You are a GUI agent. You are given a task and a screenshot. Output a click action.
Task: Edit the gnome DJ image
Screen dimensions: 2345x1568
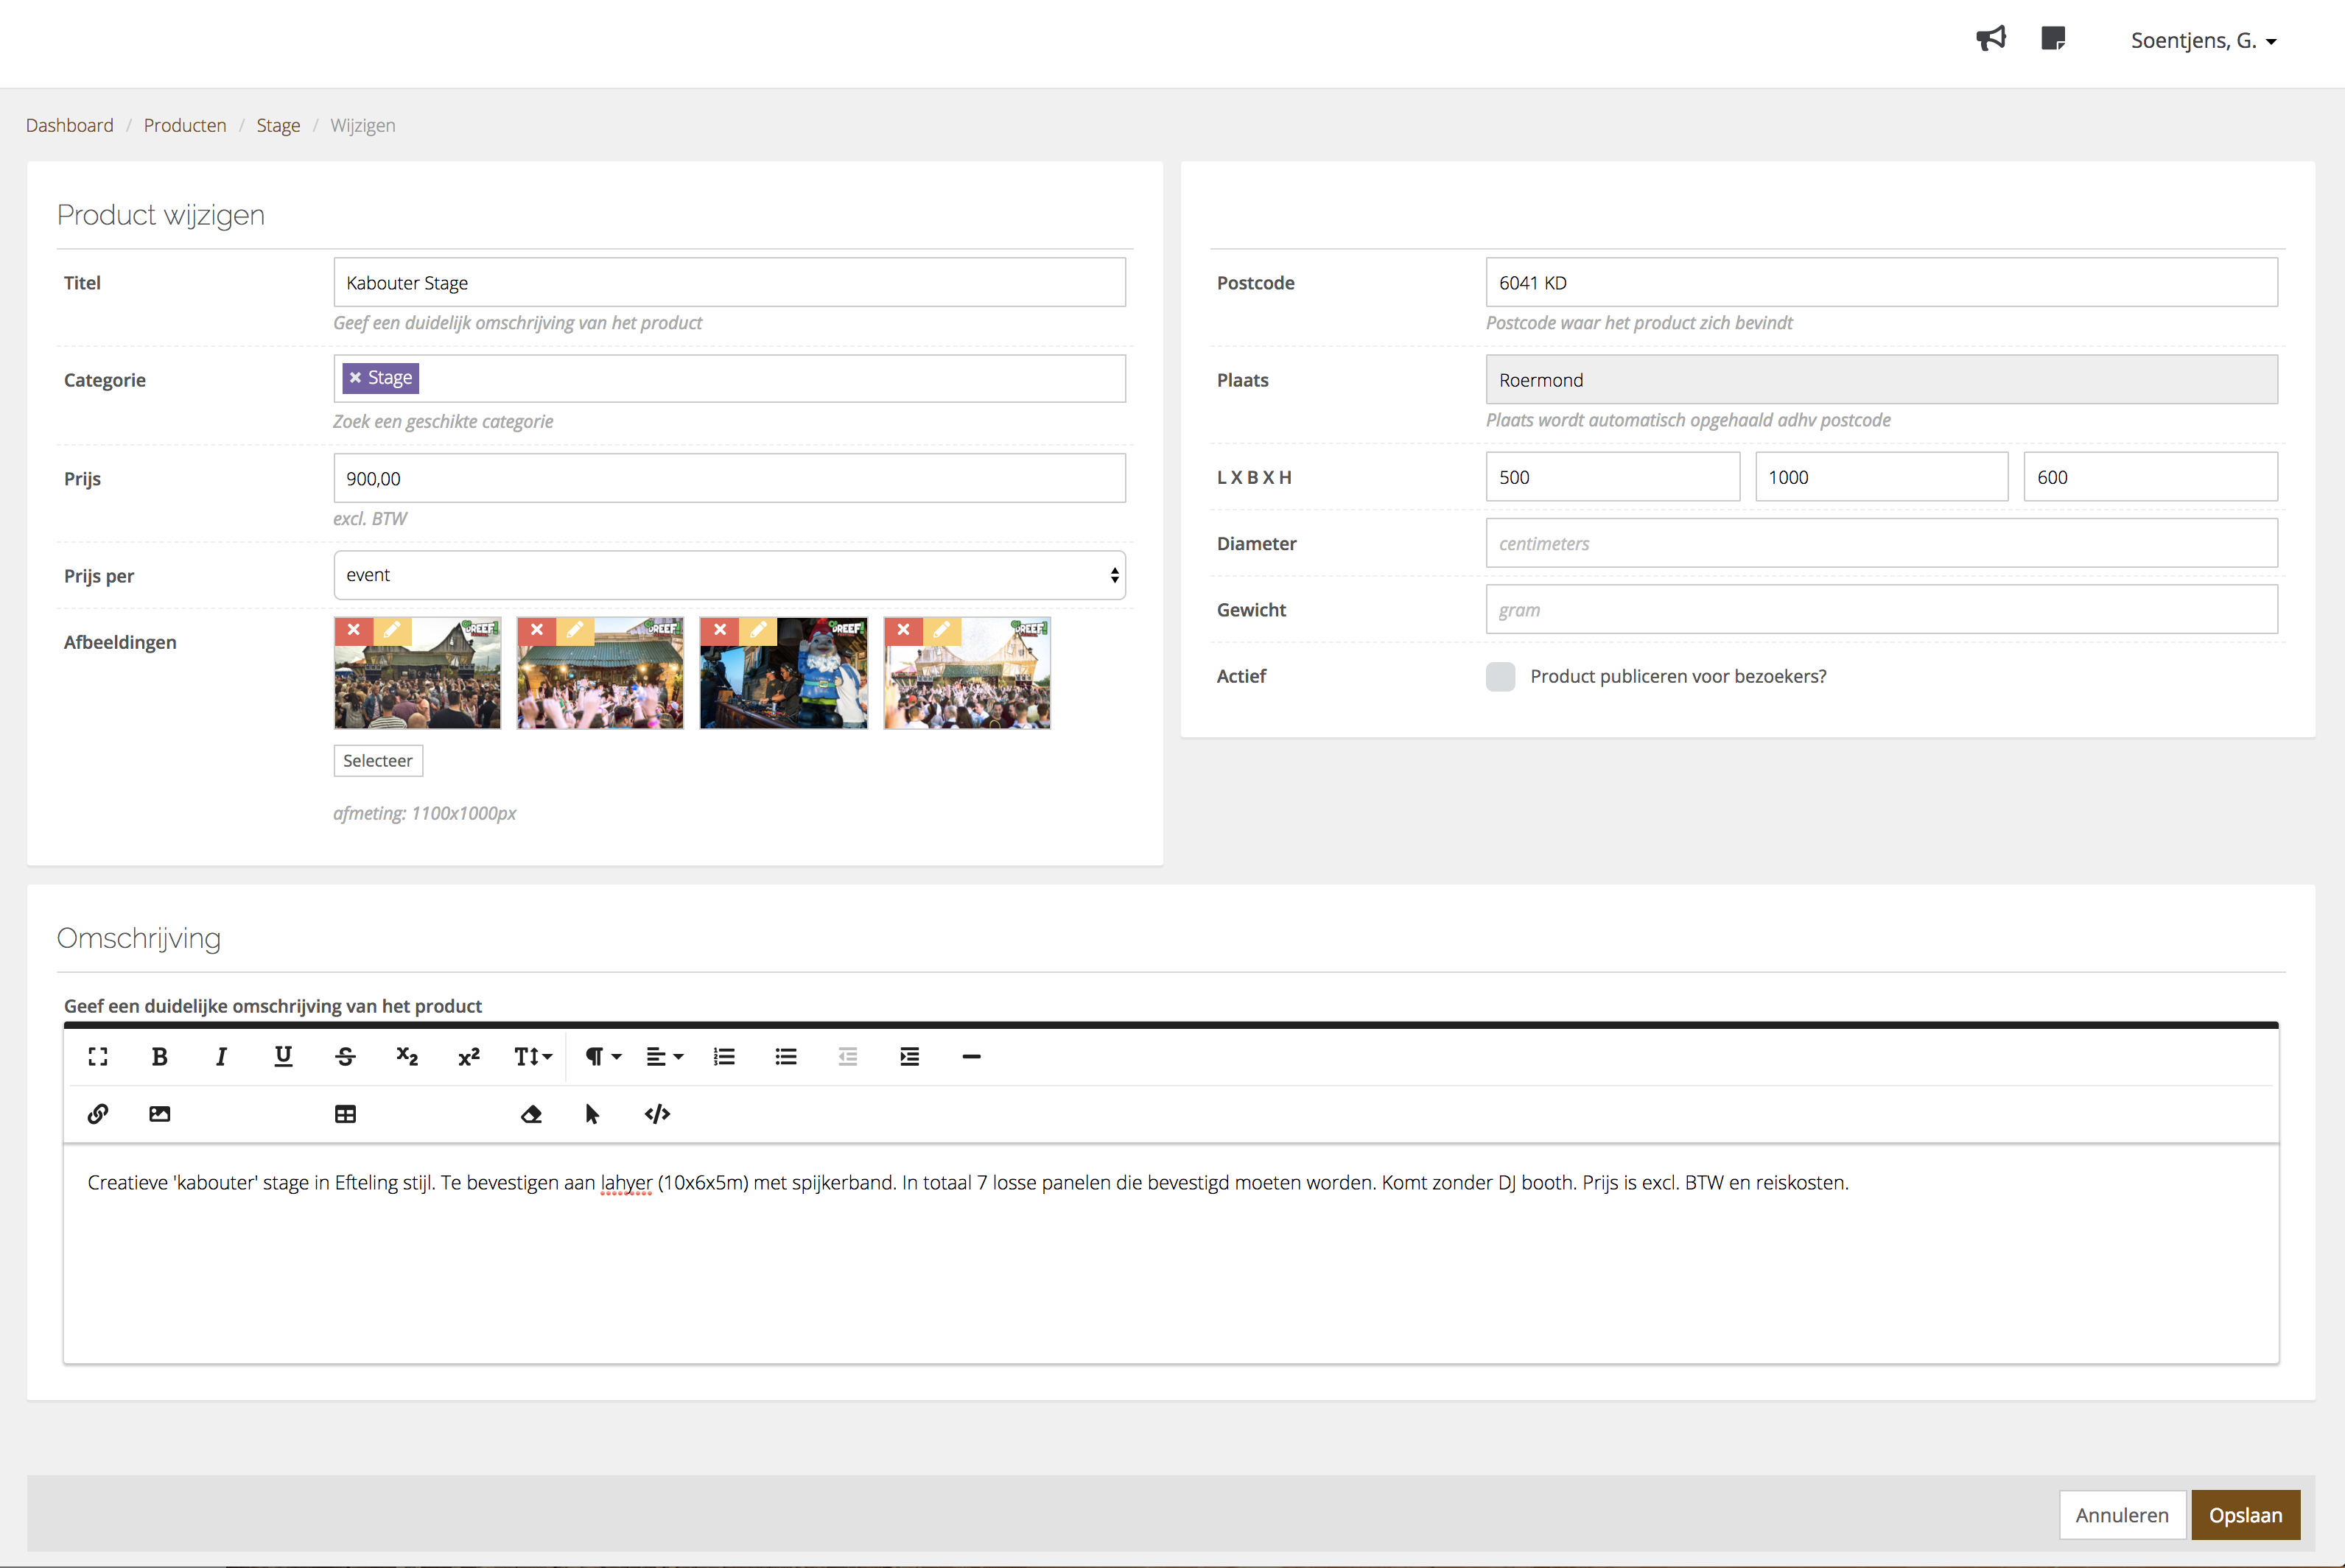click(x=758, y=630)
